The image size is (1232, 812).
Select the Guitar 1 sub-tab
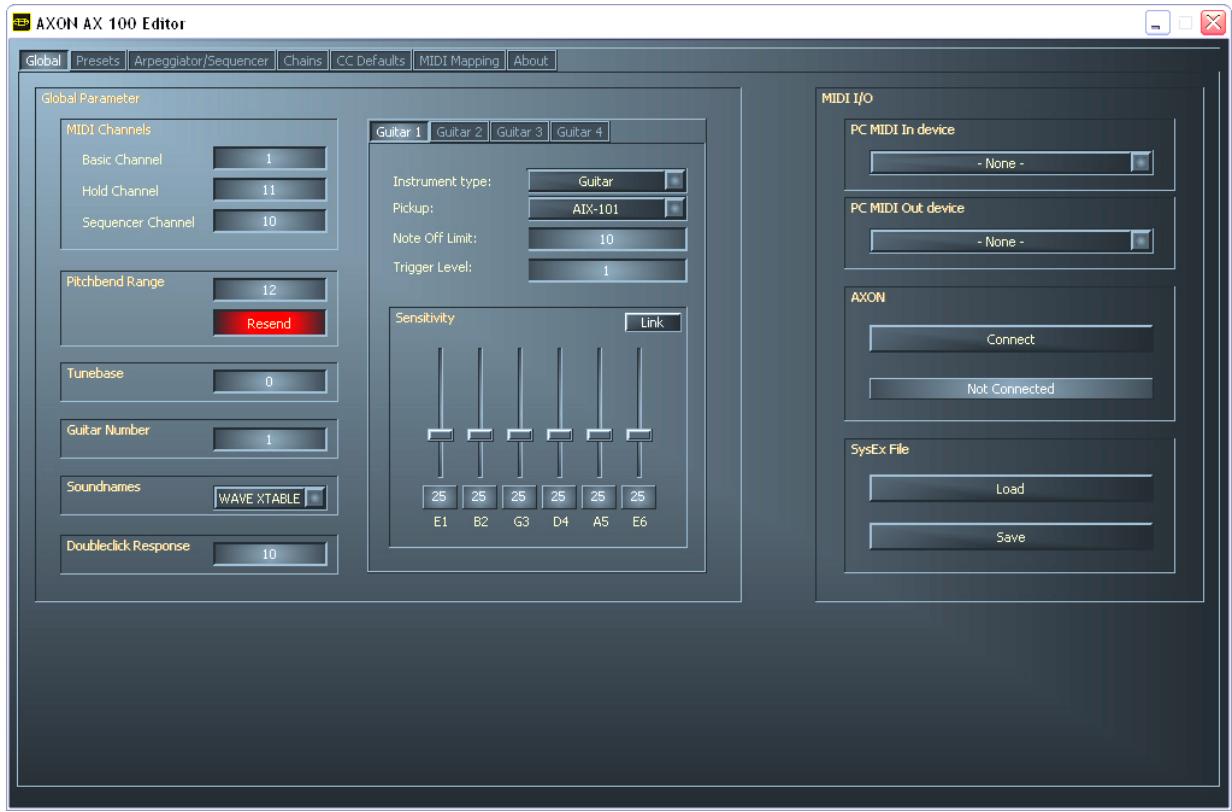point(399,132)
